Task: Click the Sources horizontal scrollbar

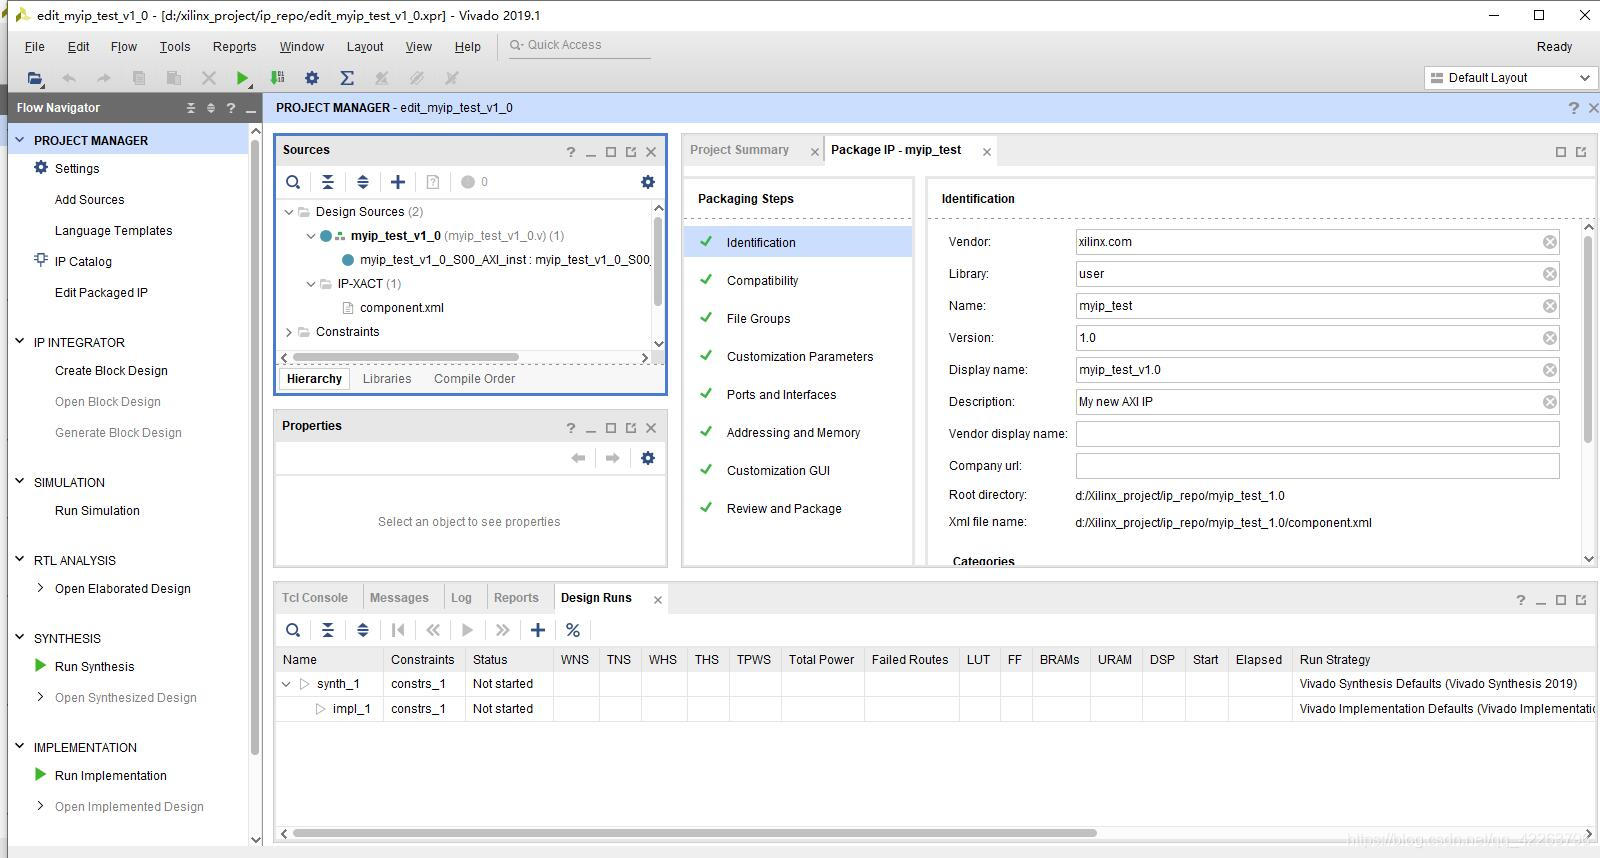Action: pos(406,357)
